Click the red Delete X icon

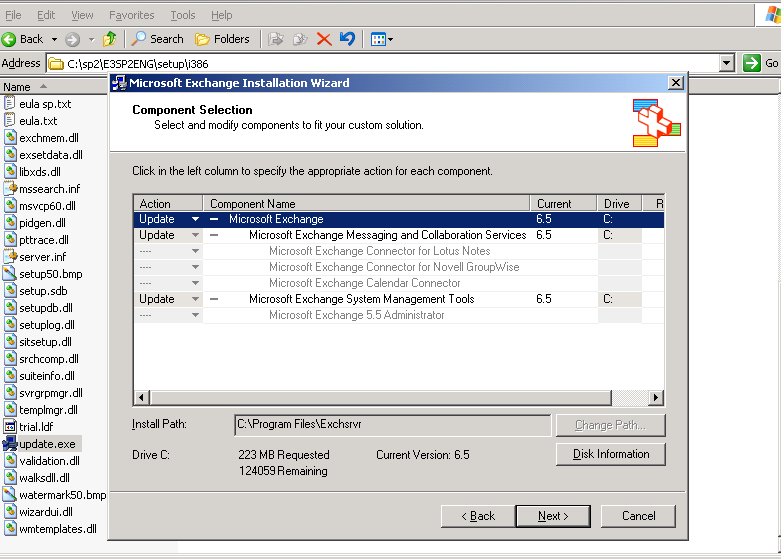click(324, 39)
